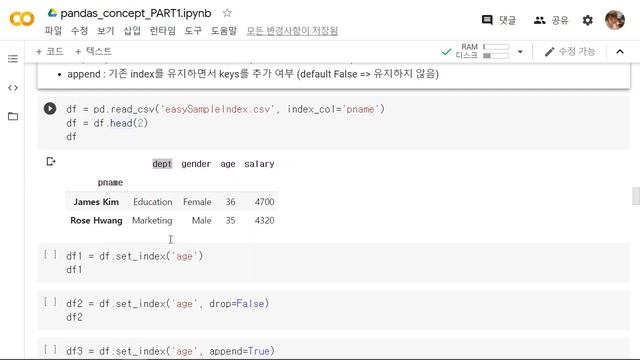Add a new code cell with + 코드
The width and height of the screenshot is (640, 360).
click(x=49, y=51)
